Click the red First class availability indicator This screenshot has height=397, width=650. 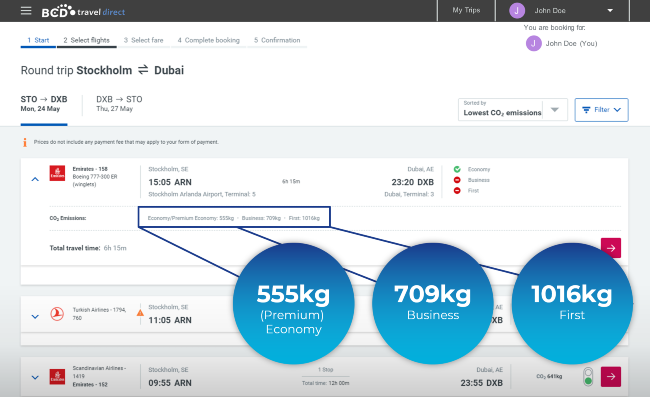tap(457, 191)
